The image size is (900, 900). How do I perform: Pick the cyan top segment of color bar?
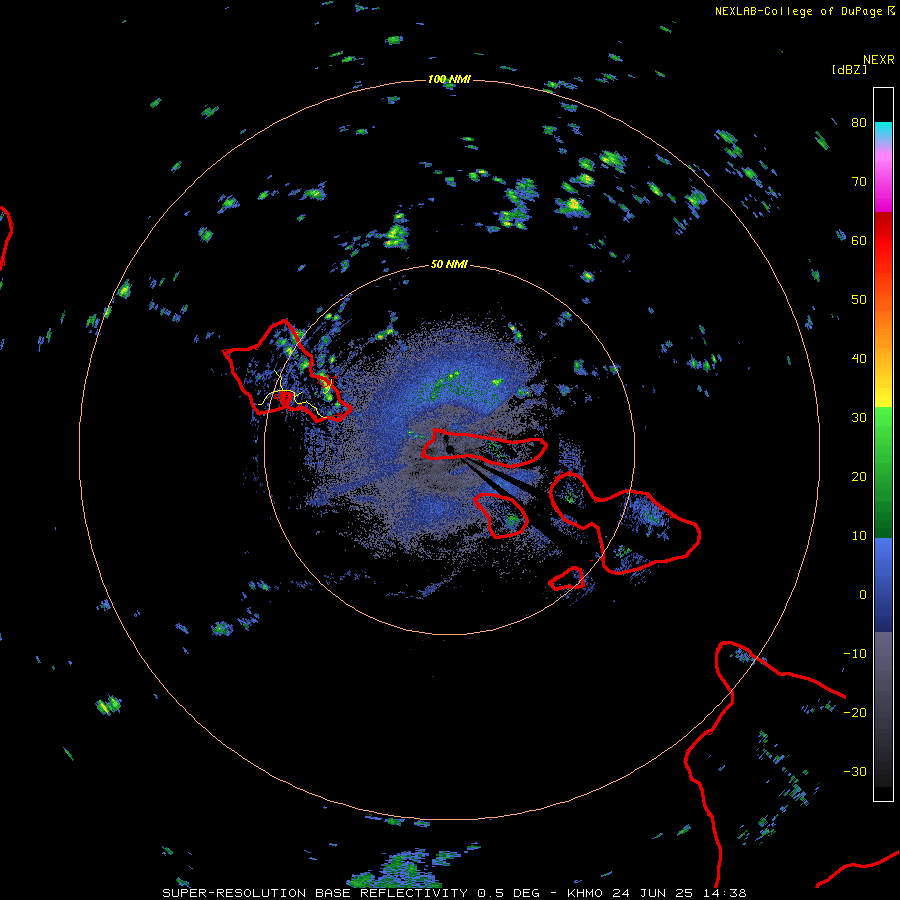[x=883, y=131]
